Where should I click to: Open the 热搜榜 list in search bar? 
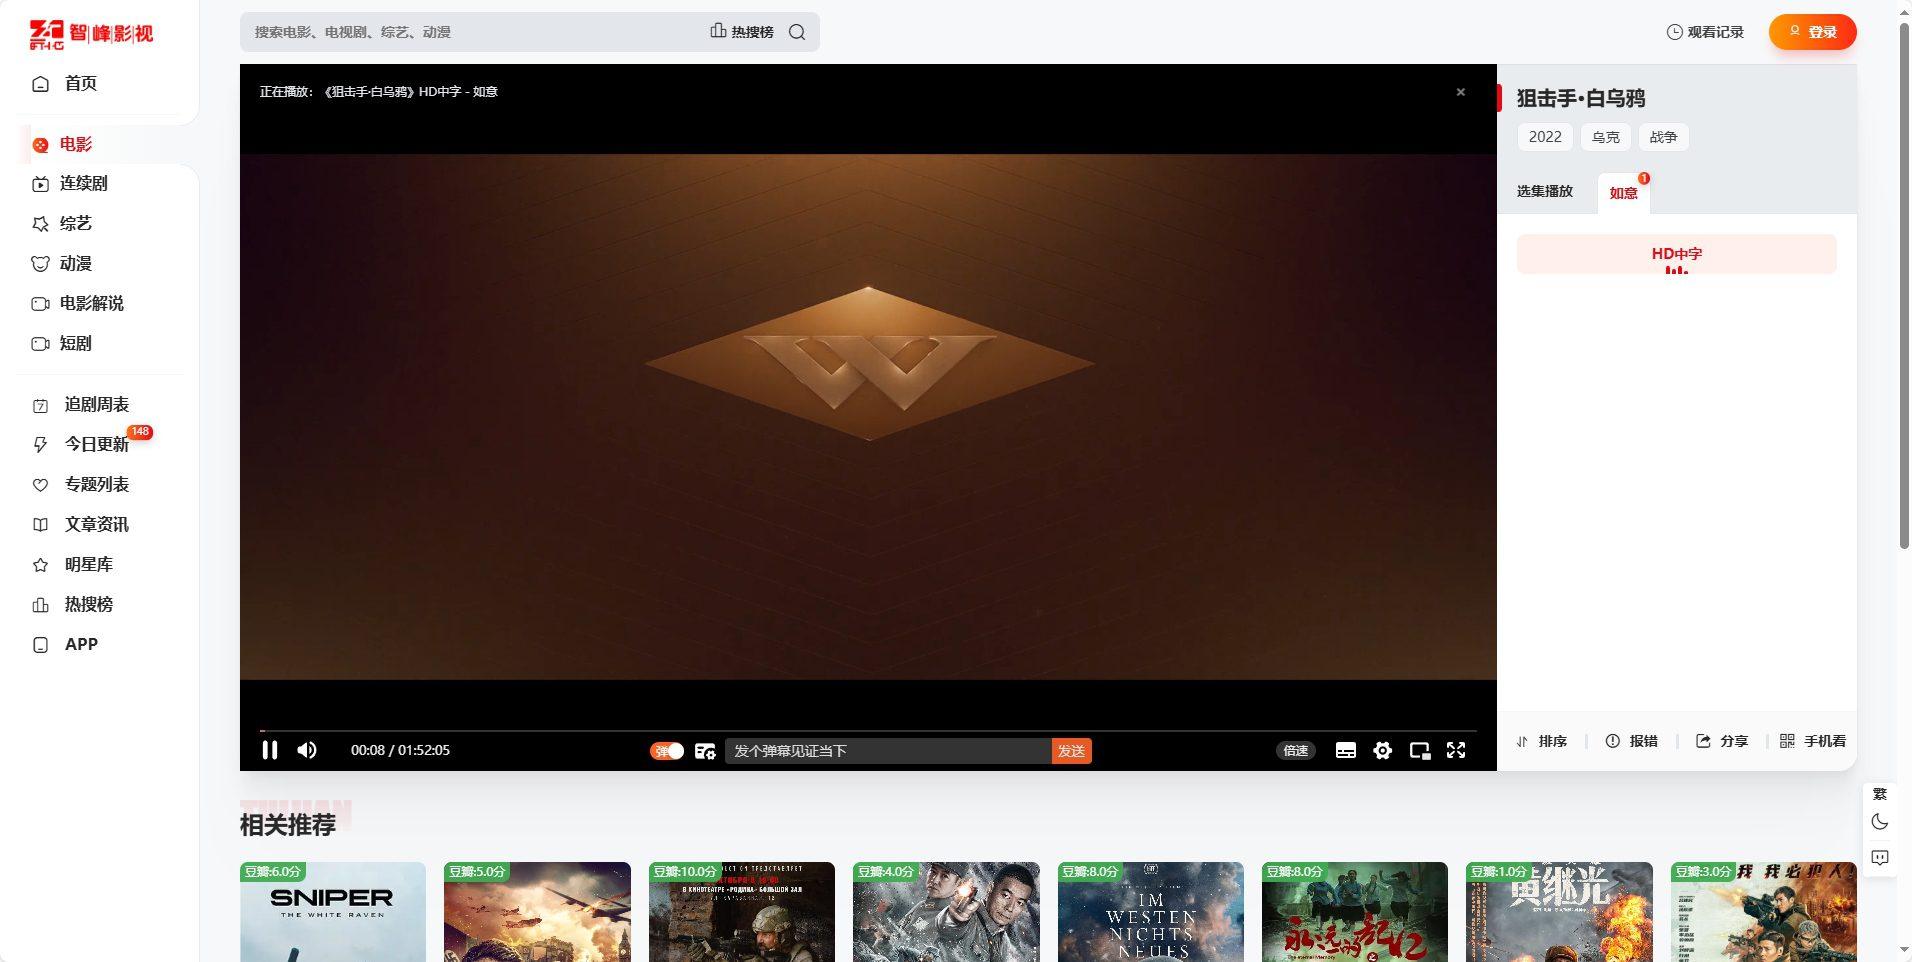[x=742, y=32]
